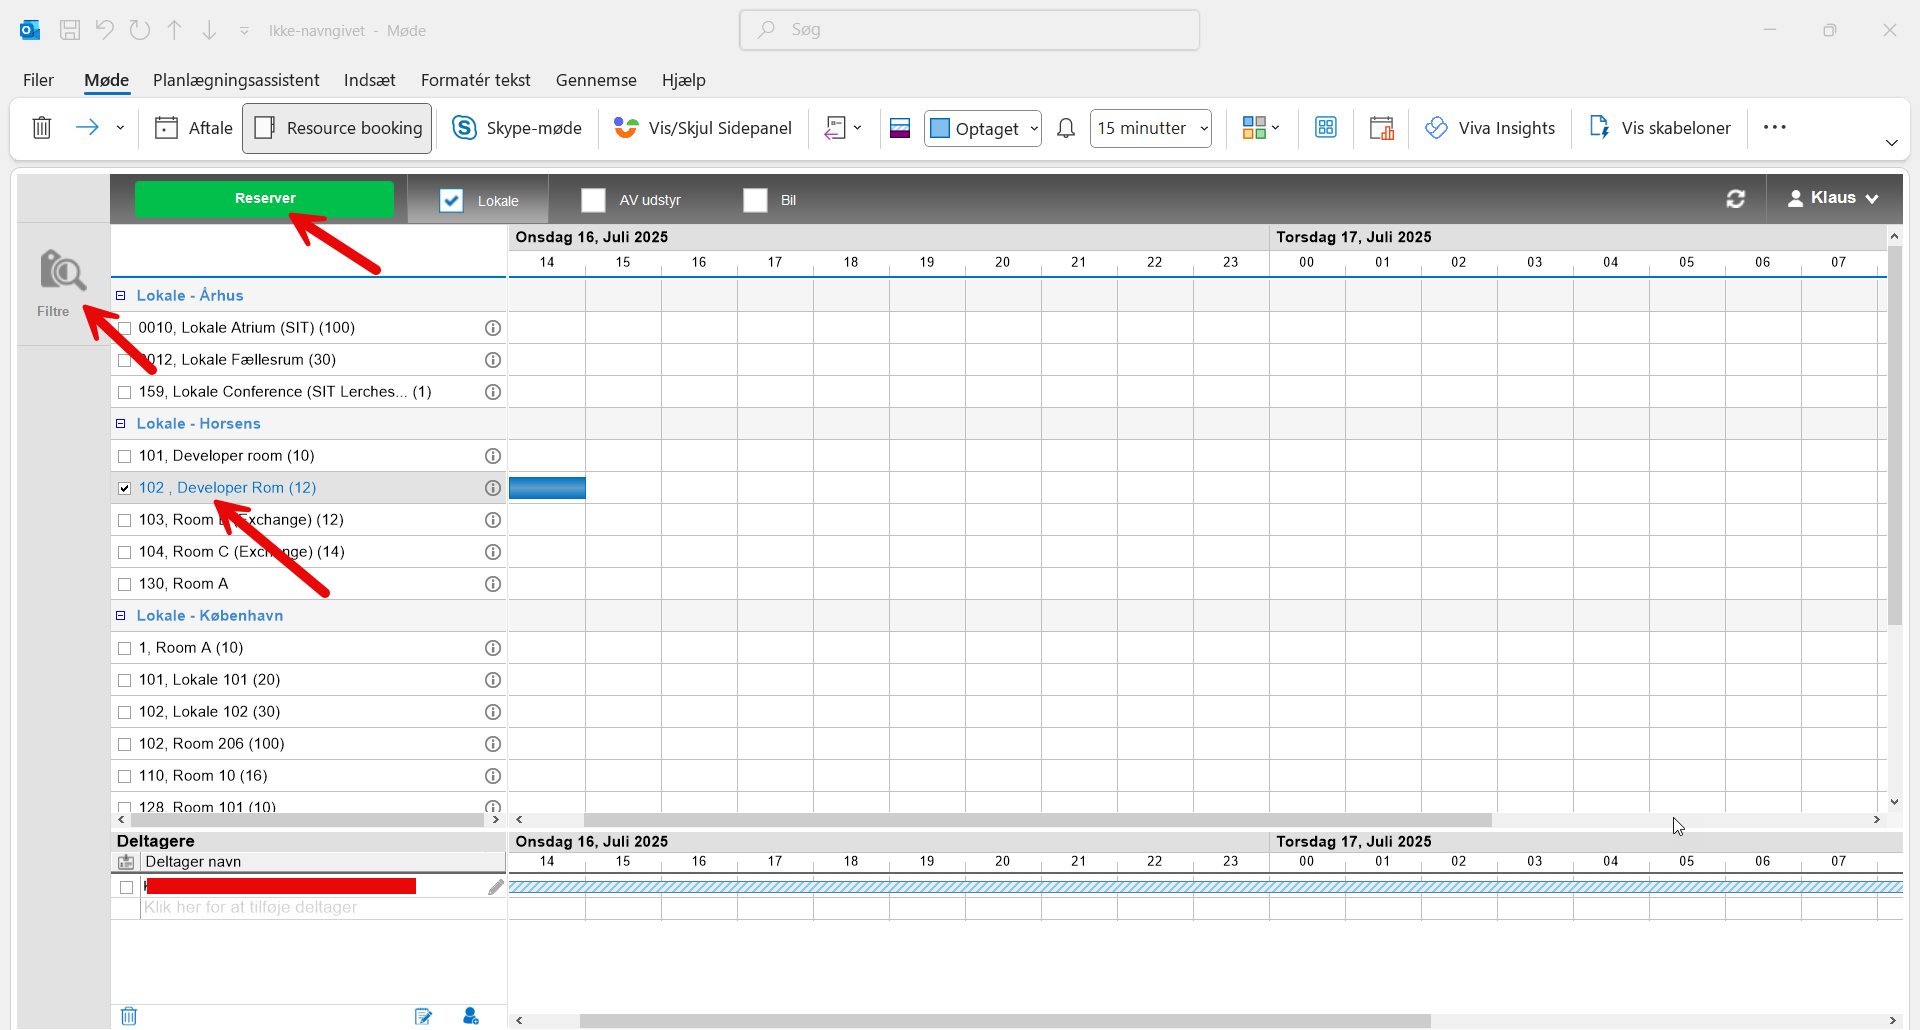Click the delete trash icon in ribbon
This screenshot has width=1920, height=1030.
[42, 128]
